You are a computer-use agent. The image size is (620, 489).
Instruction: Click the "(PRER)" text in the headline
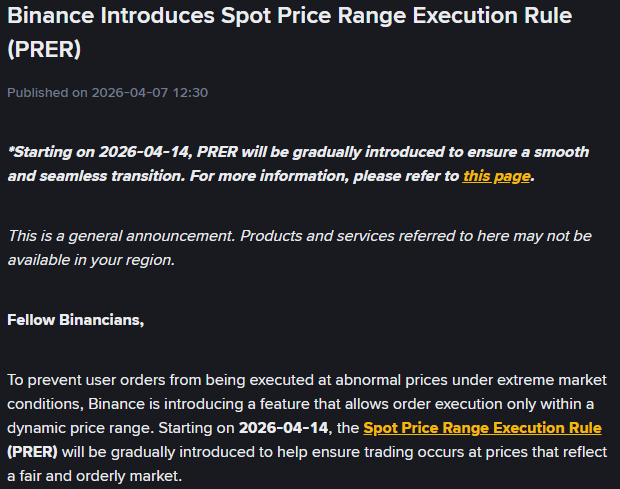[44, 49]
